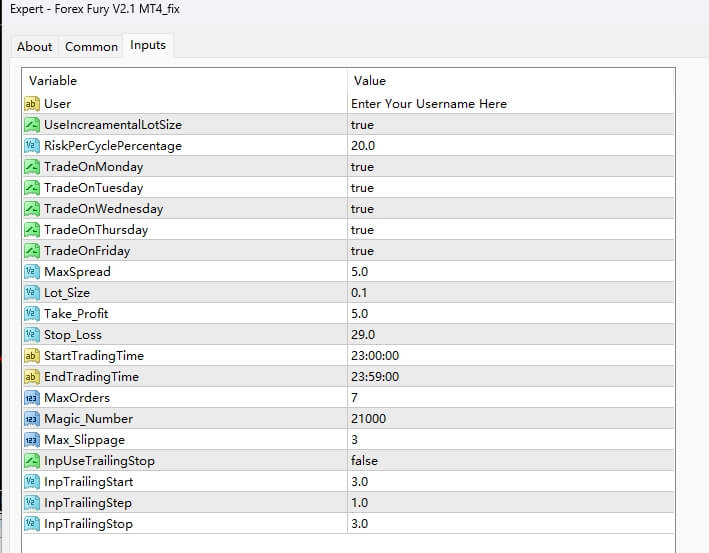Select the Lot_Size variable name
709x553 pixels.
point(67,293)
